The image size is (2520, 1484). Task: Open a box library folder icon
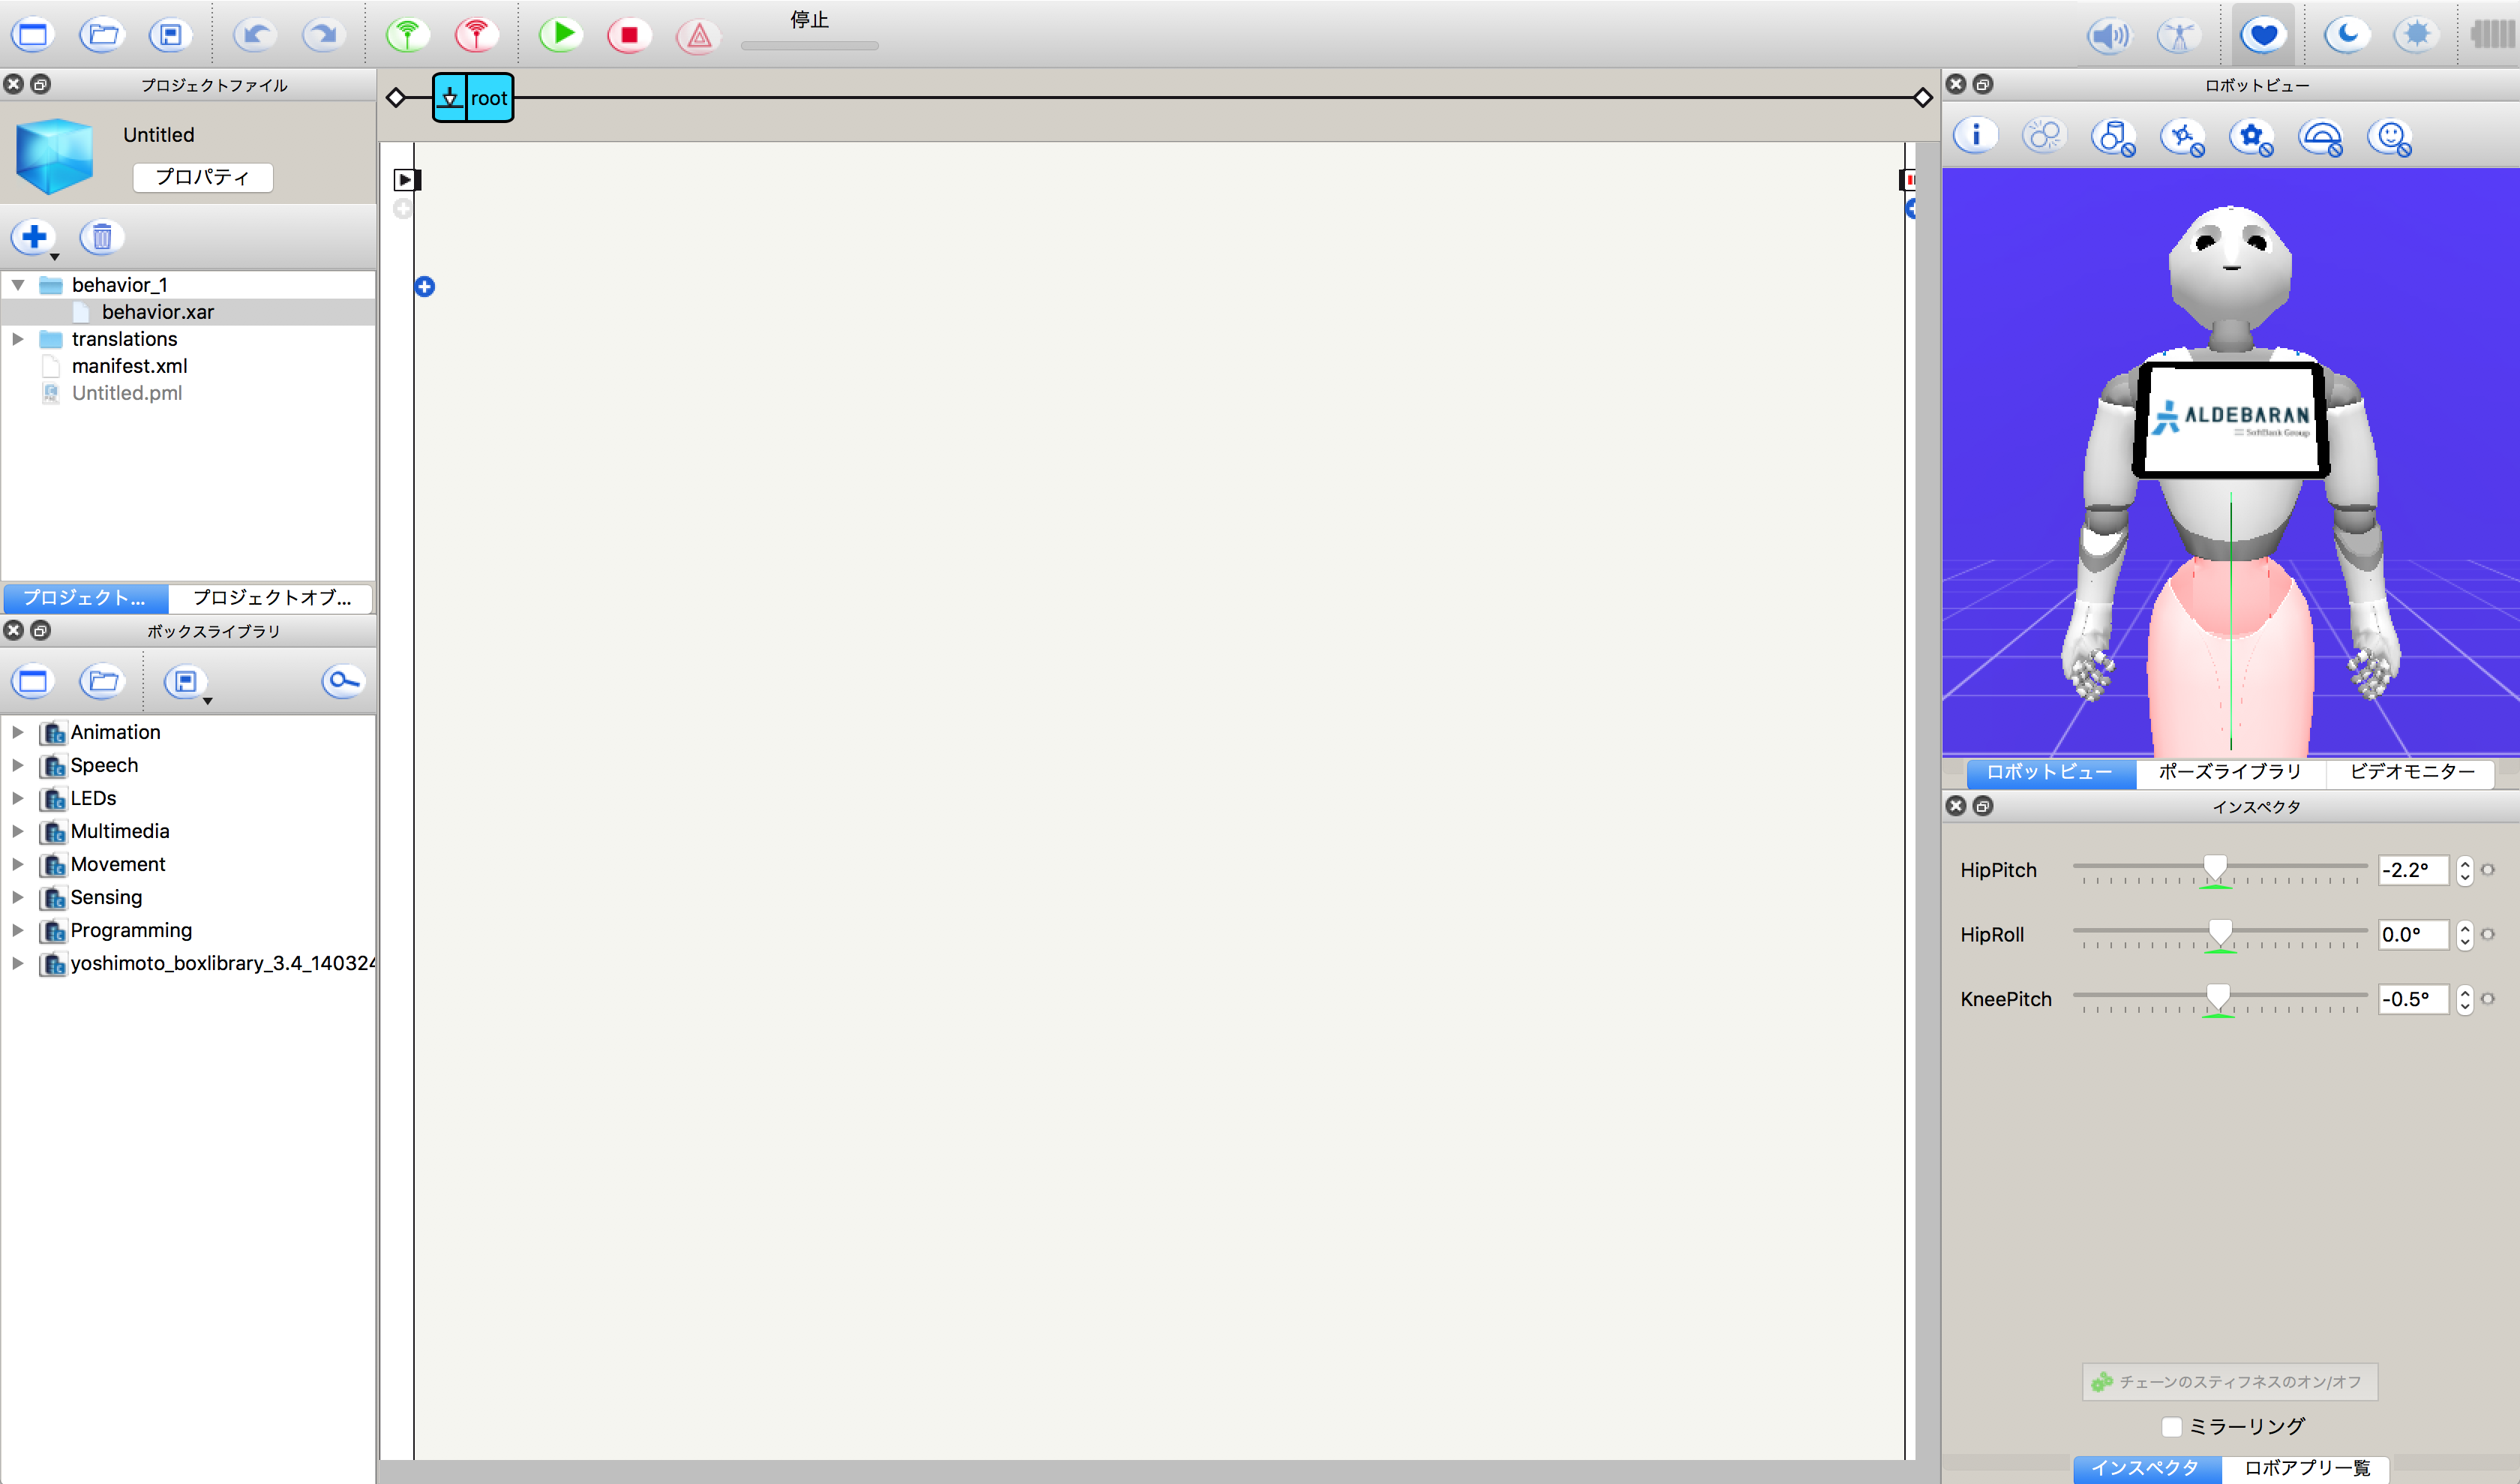click(102, 682)
